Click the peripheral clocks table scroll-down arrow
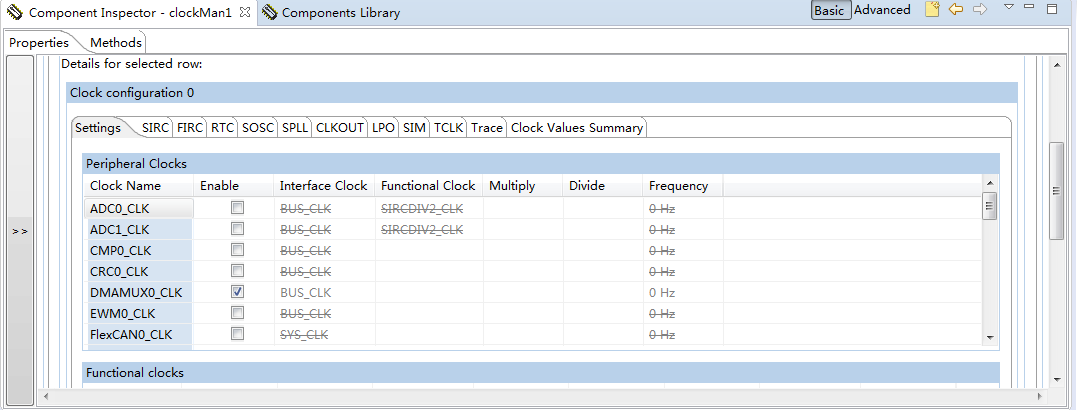Screen dimensions: 1077x410 (990, 337)
